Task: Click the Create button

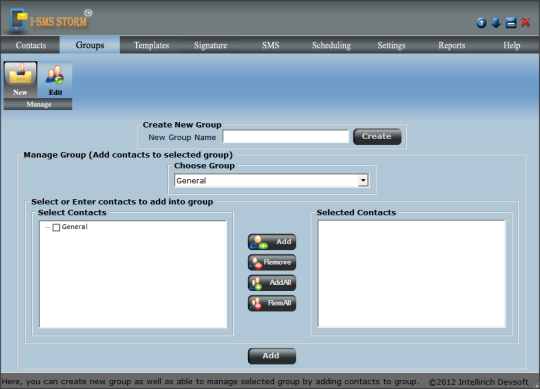Action: (x=377, y=136)
